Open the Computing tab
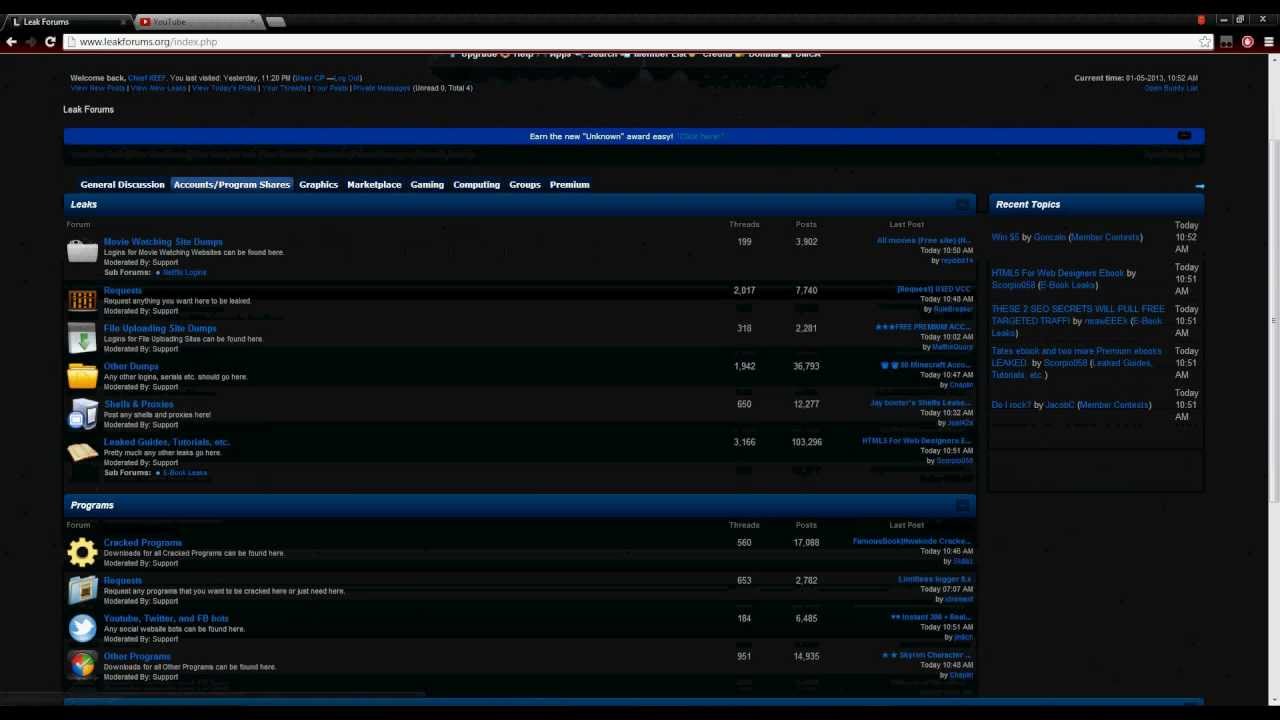The image size is (1280, 720). tap(476, 184)
